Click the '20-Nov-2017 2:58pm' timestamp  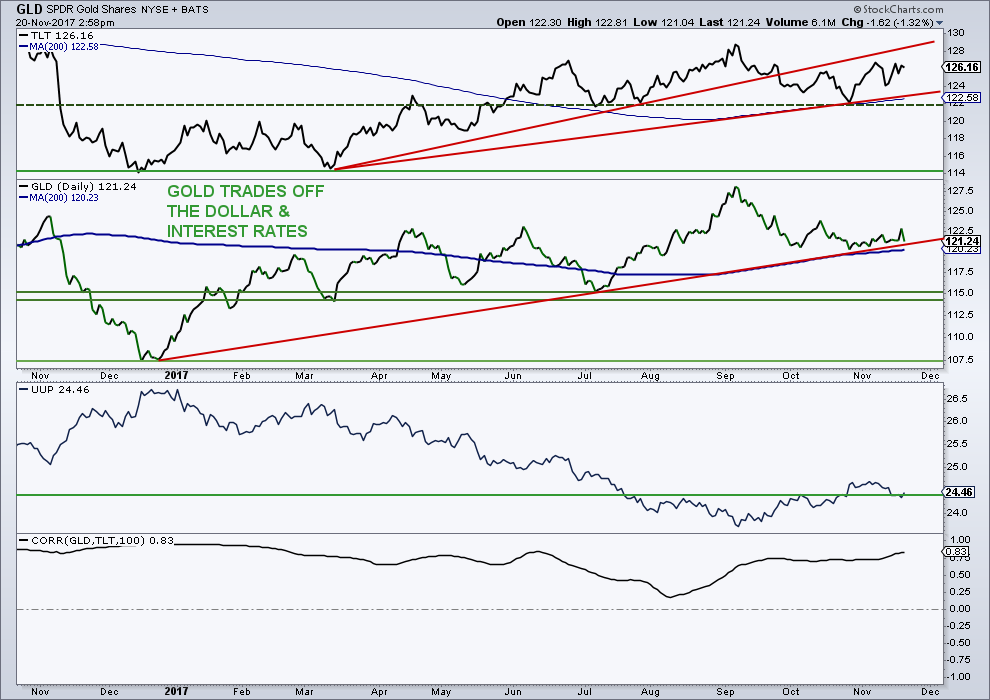point(65,22)
